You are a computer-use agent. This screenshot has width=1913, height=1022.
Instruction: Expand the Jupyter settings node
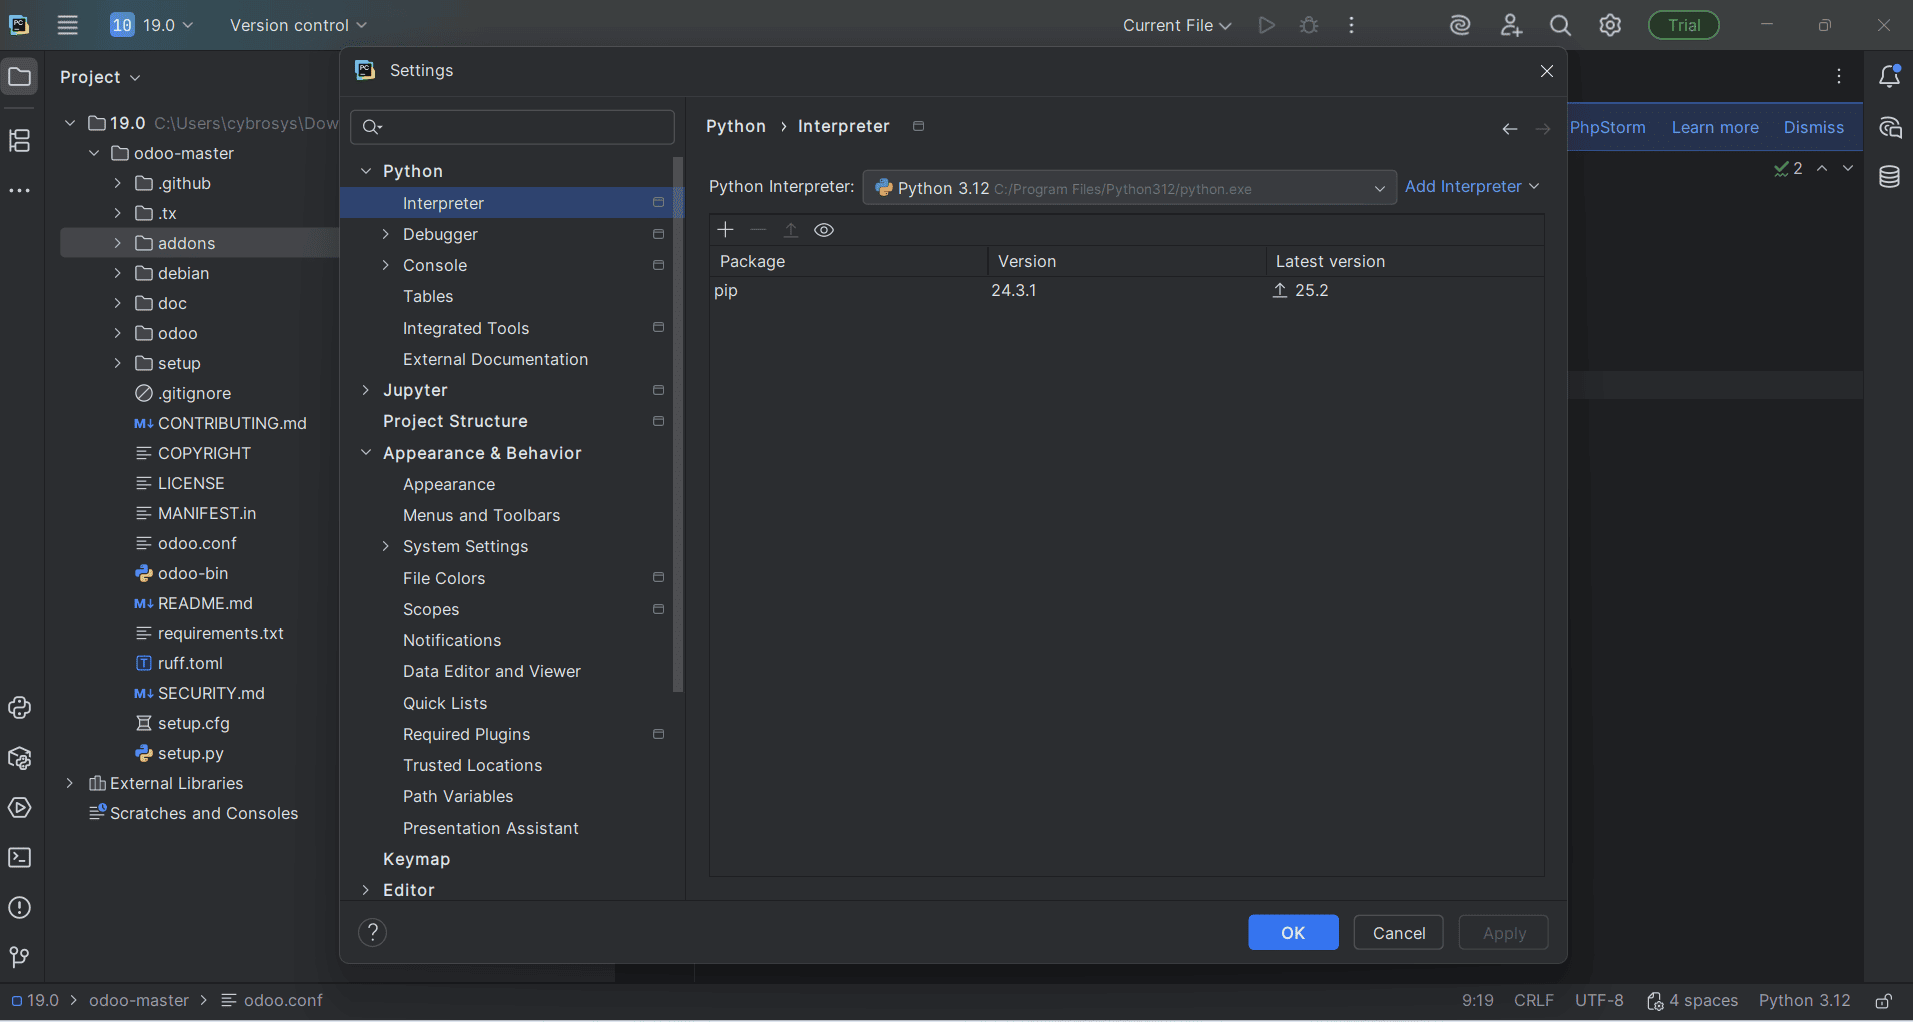coord(366,390)
